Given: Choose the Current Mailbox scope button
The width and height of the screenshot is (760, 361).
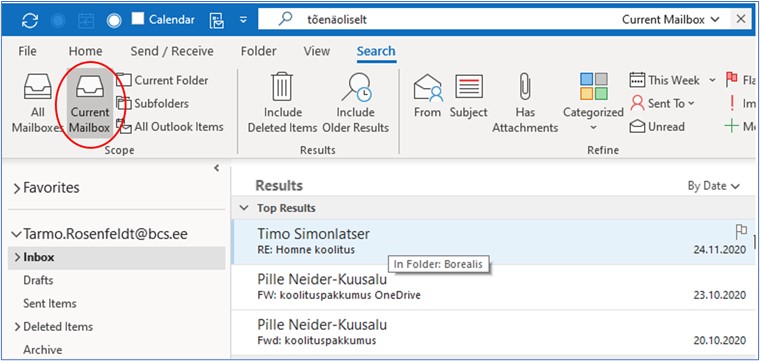Looking at the screenshot, I should [90, 103].
